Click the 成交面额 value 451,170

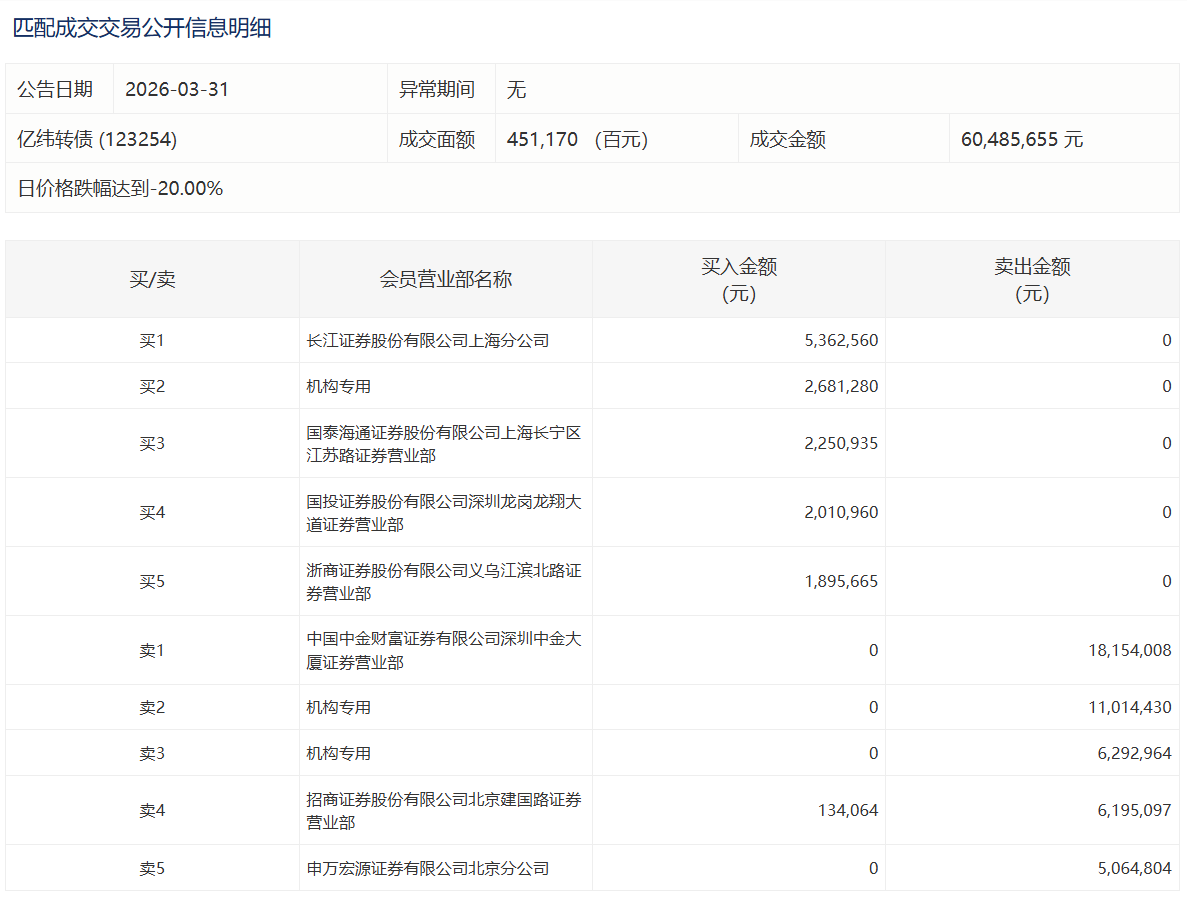(542, 139)
